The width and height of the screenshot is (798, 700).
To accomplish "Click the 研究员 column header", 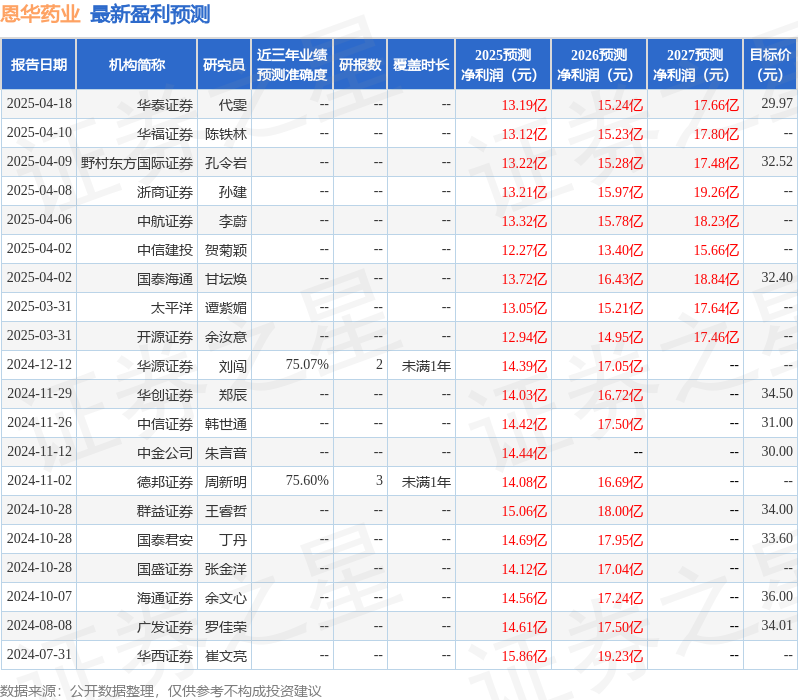I will point(224,65).
